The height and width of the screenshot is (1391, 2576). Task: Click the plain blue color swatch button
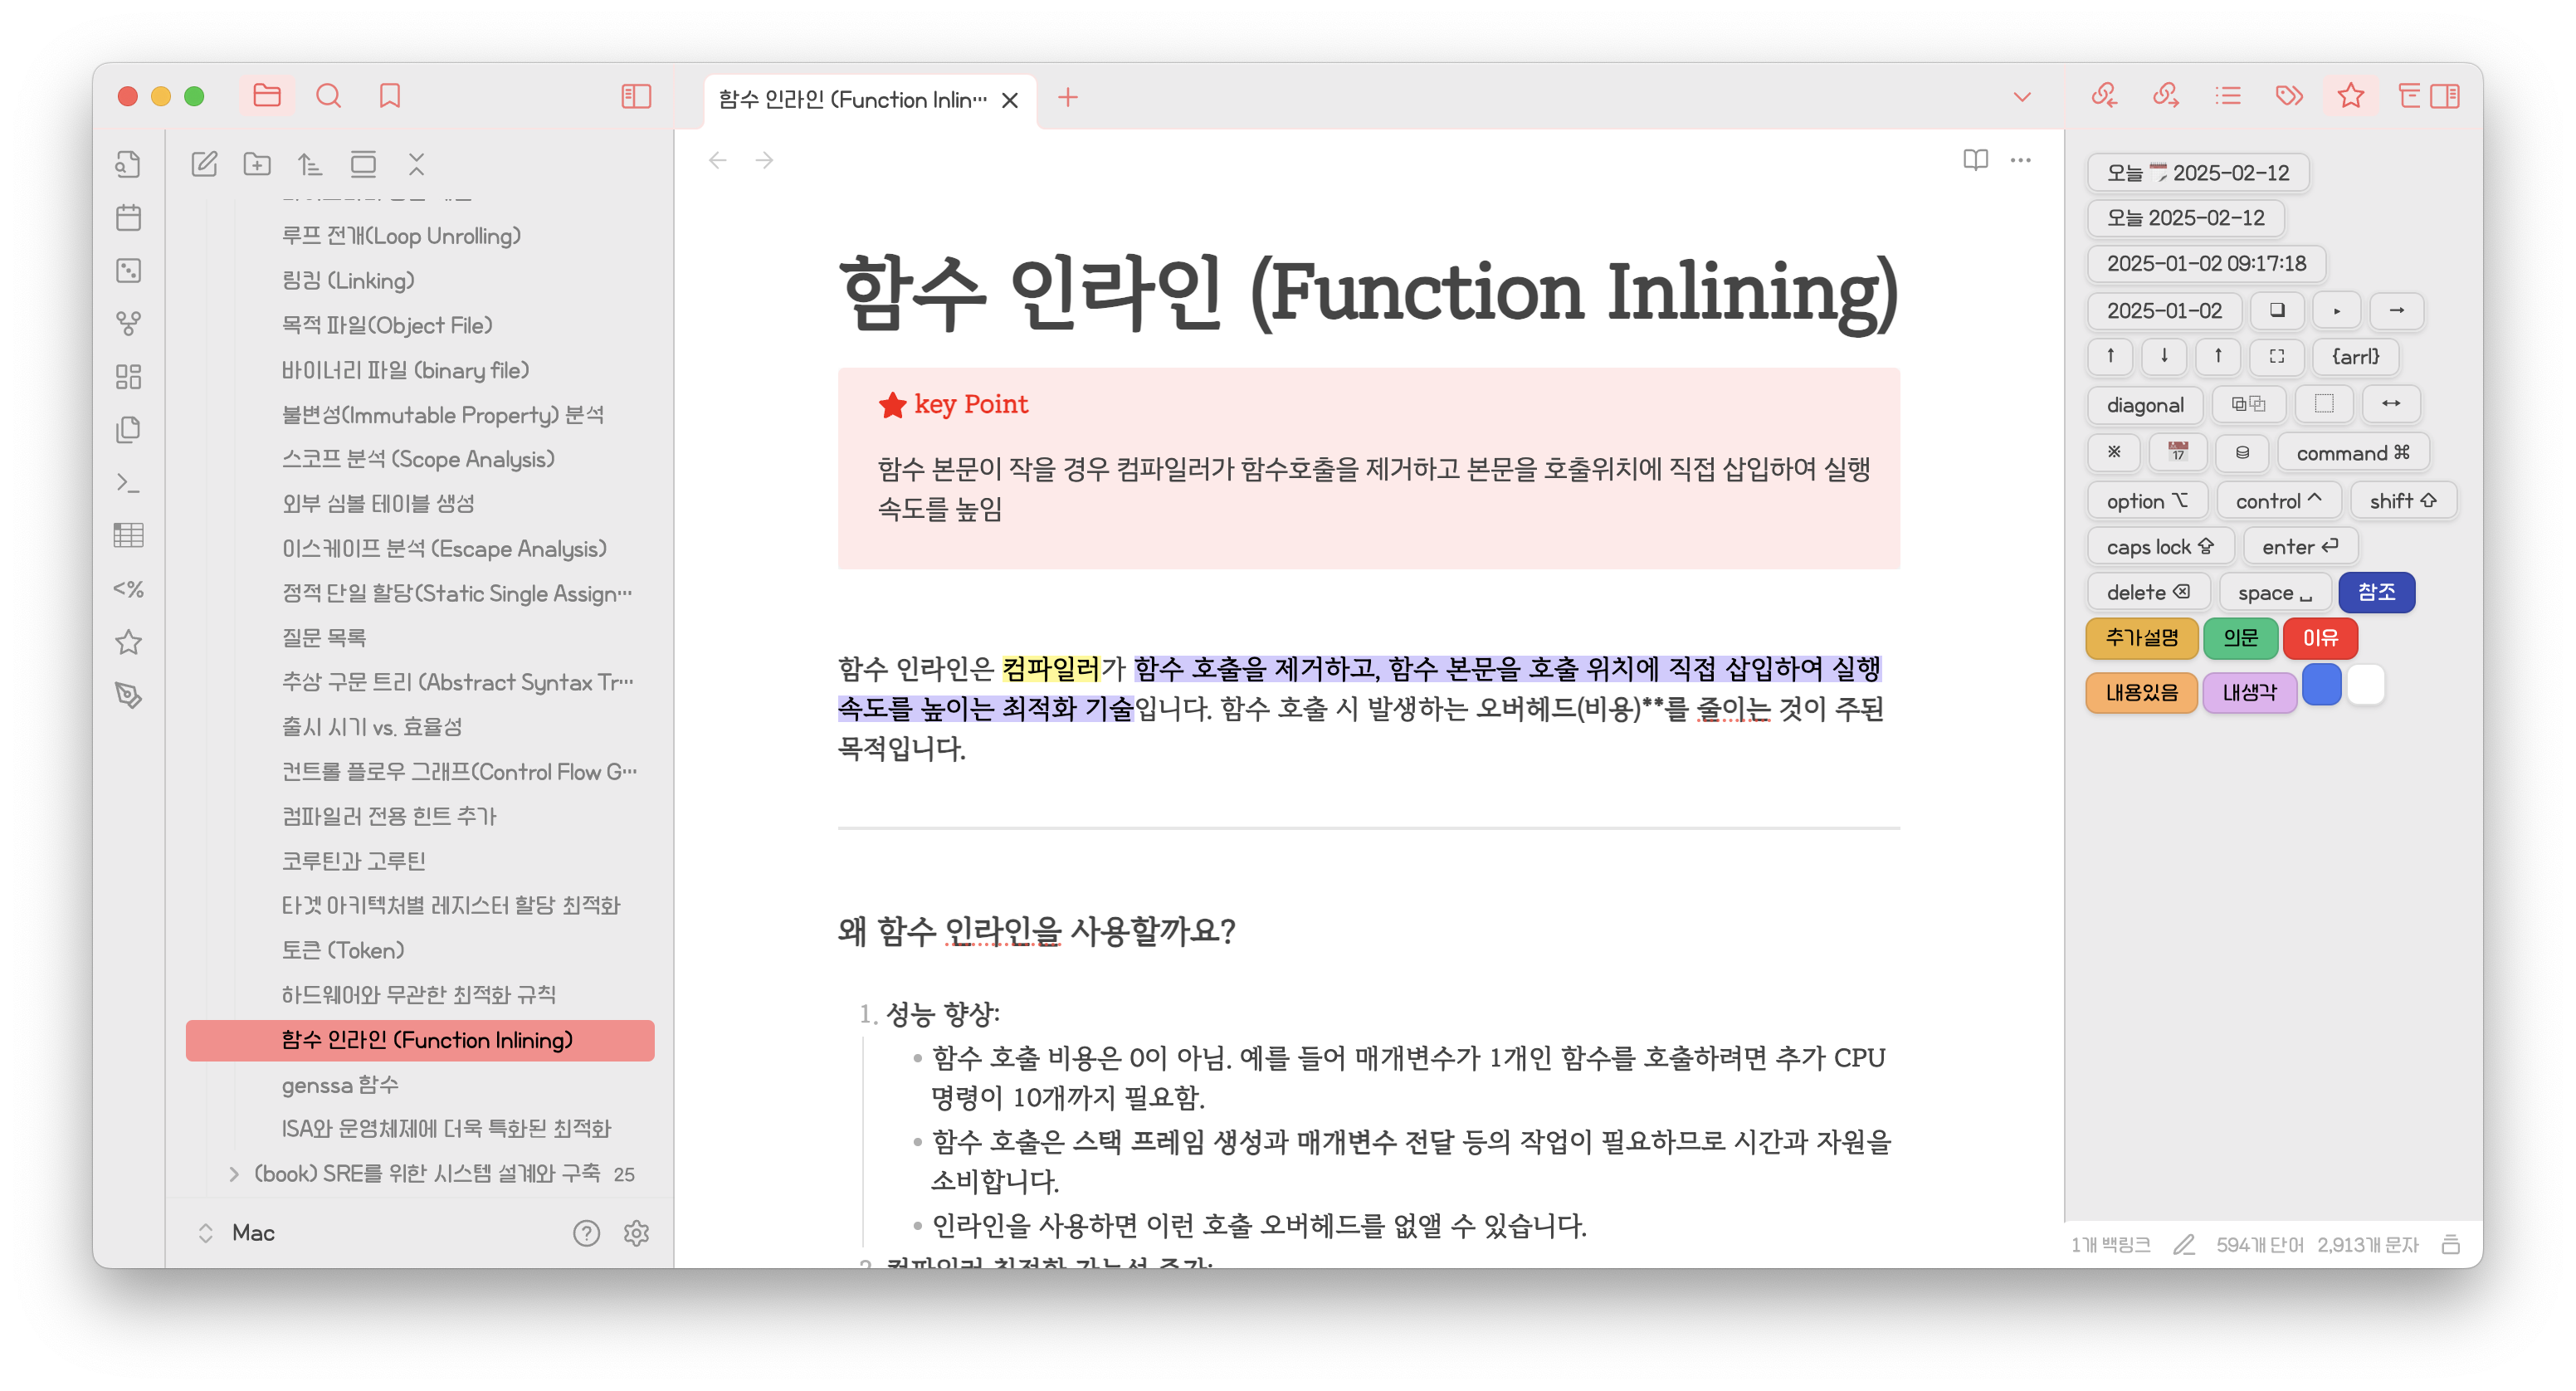click(2321, 685)
